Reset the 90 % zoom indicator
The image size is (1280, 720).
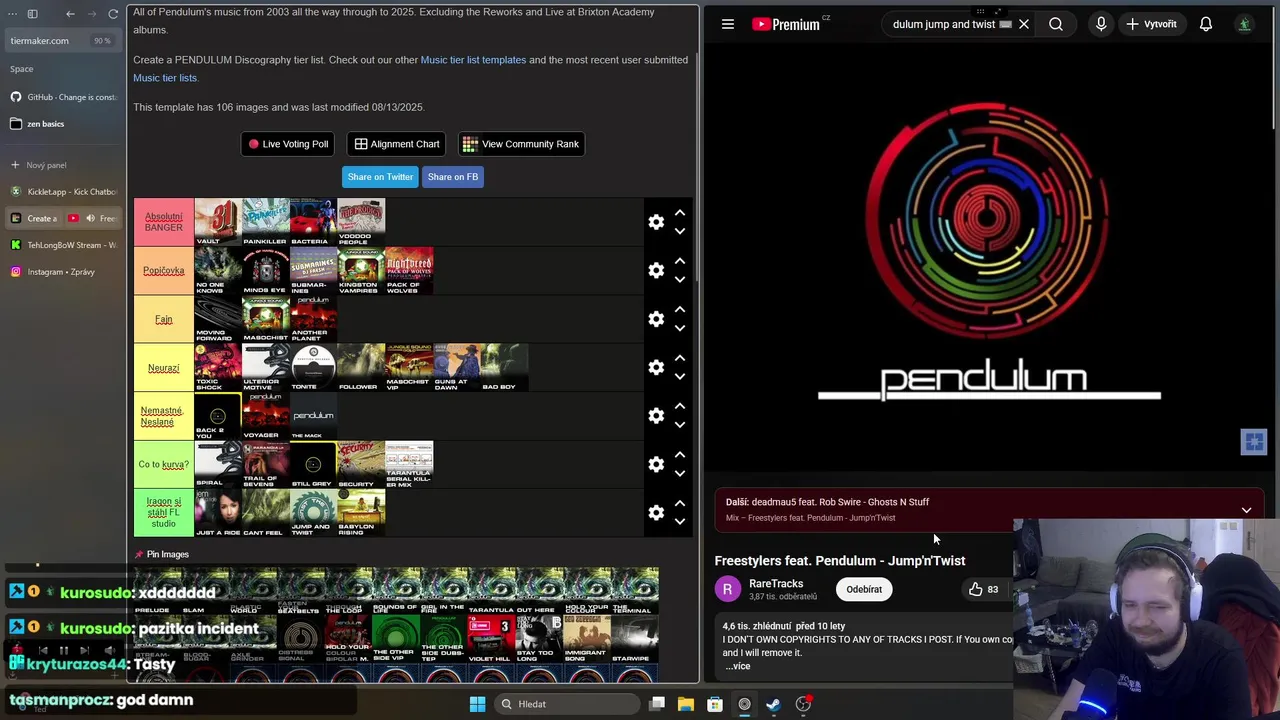tap(102, 41)
